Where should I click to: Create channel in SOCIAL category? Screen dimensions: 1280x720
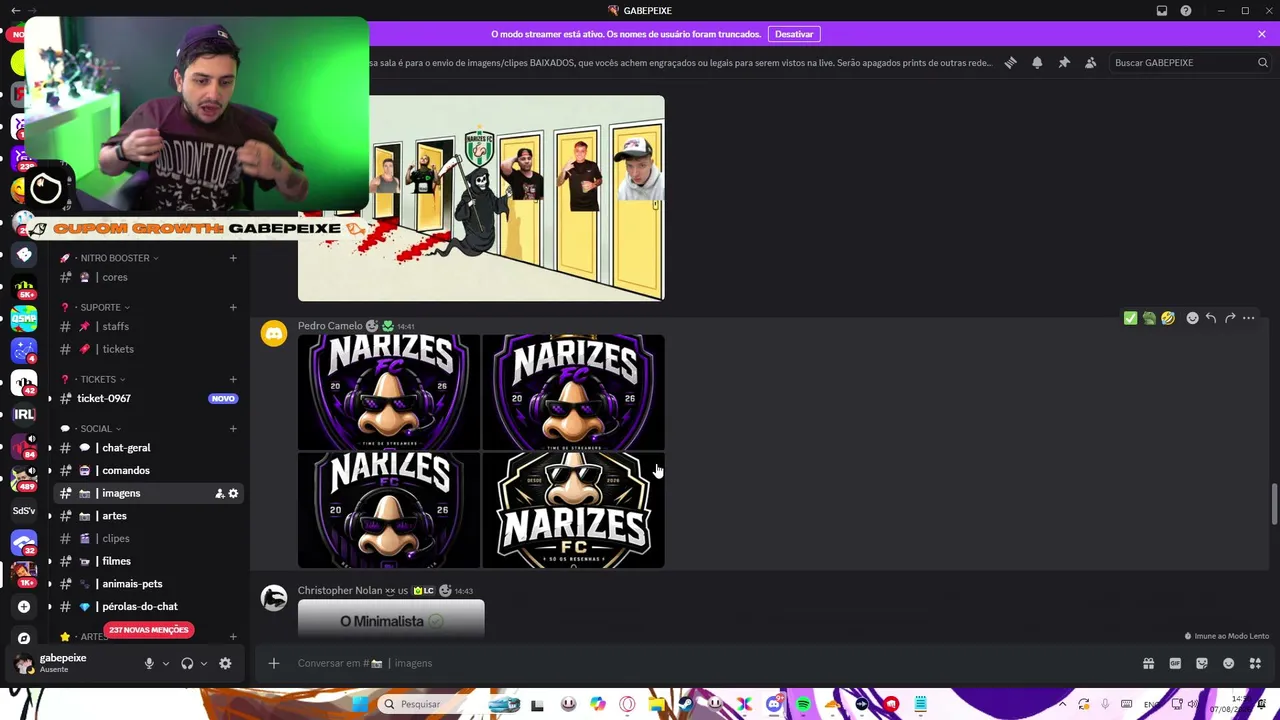coord(233,429)
